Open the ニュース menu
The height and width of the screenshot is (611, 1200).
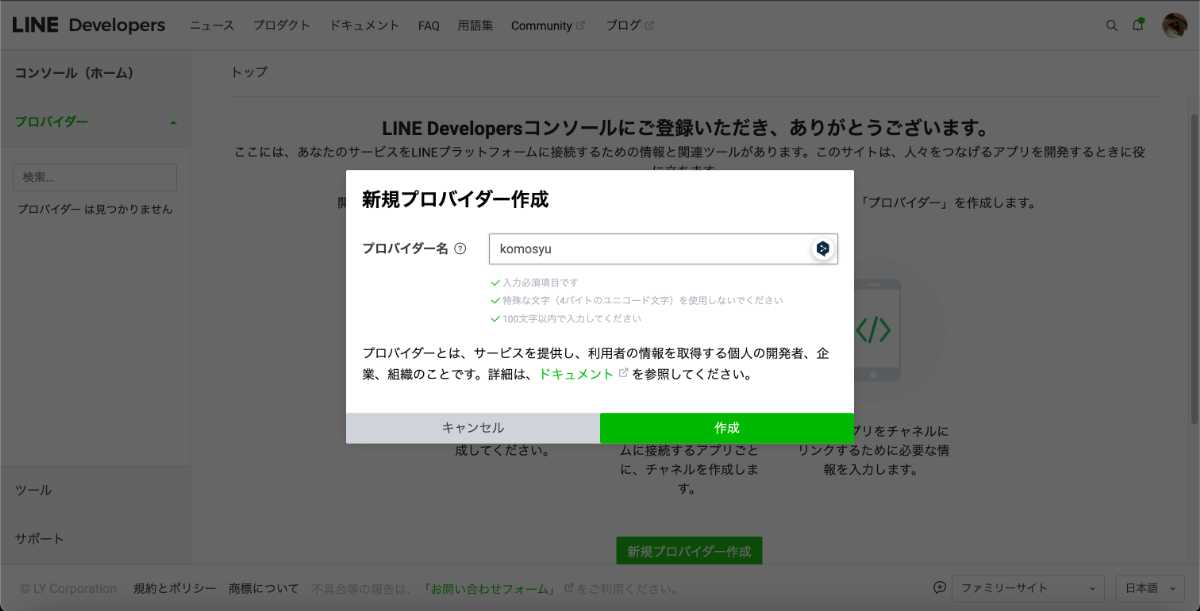[x=212, y=26]
